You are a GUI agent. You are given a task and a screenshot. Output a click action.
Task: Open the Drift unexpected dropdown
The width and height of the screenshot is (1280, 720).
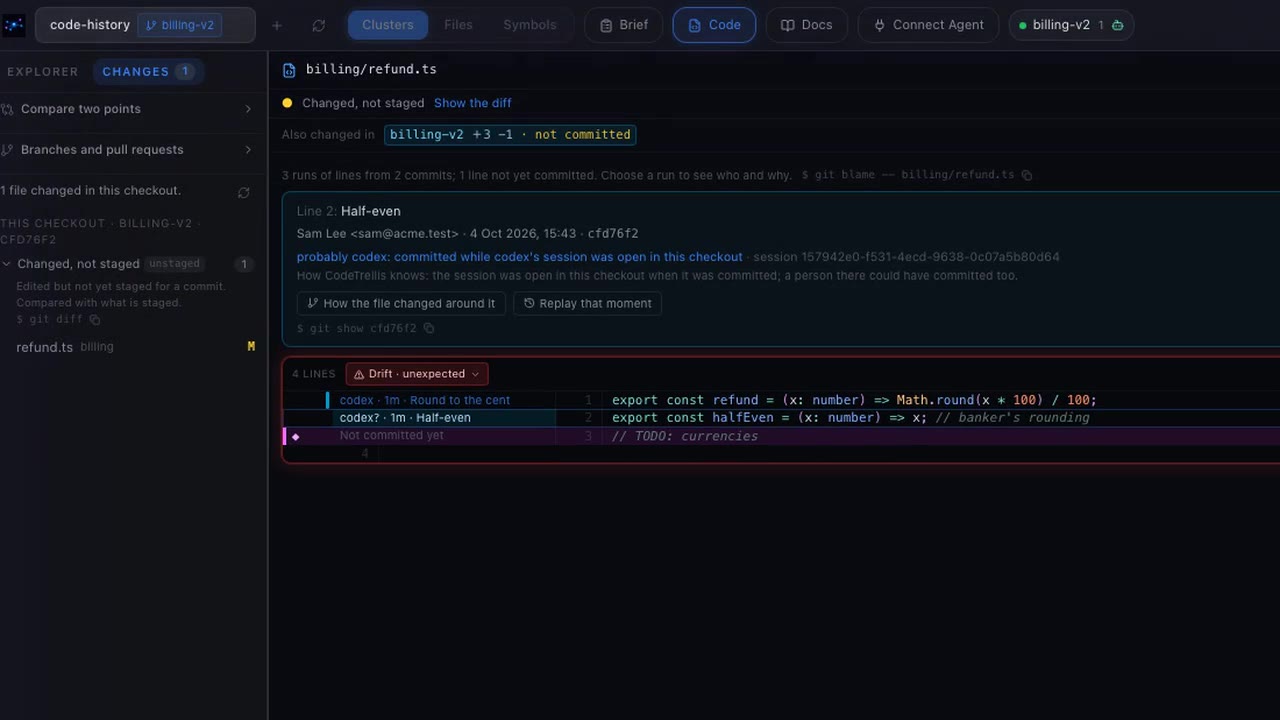(417, 374)
